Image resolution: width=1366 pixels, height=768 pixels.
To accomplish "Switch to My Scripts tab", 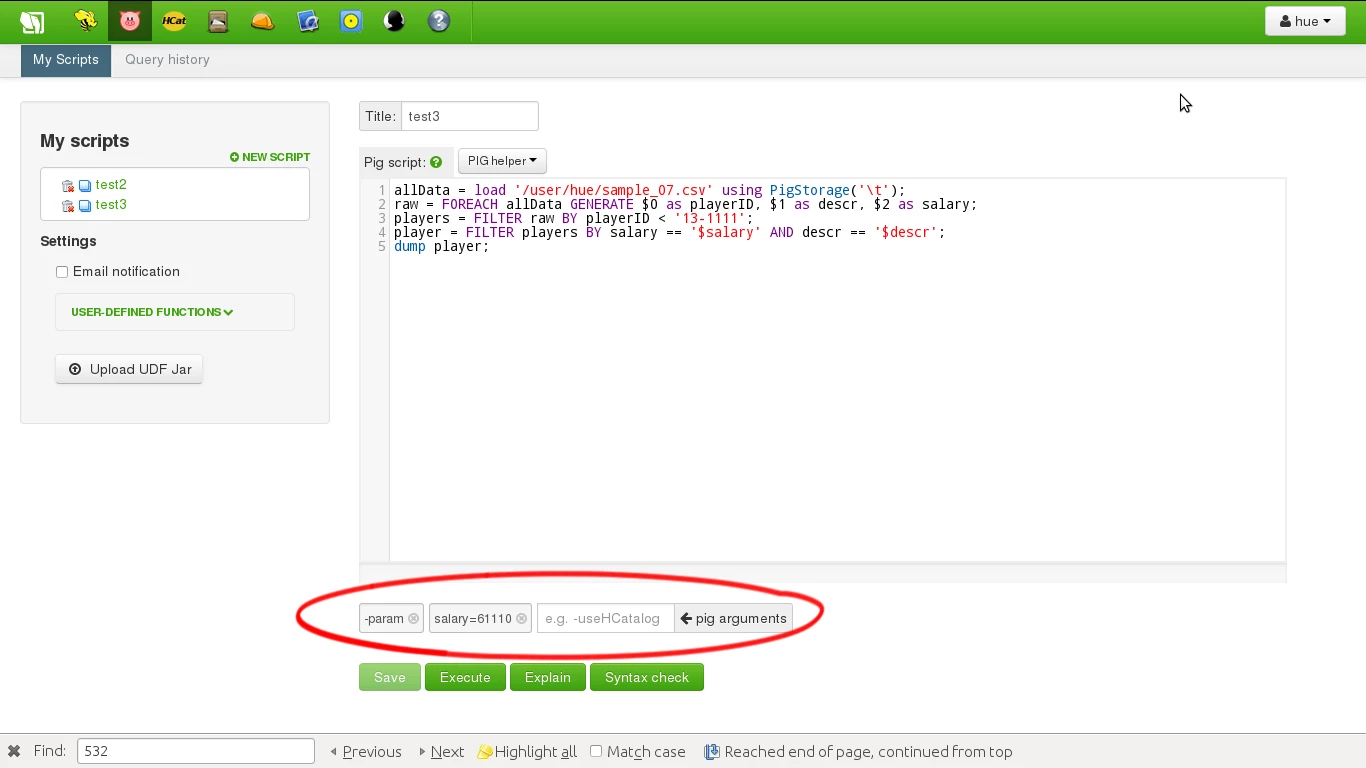I will click(66, 60).
